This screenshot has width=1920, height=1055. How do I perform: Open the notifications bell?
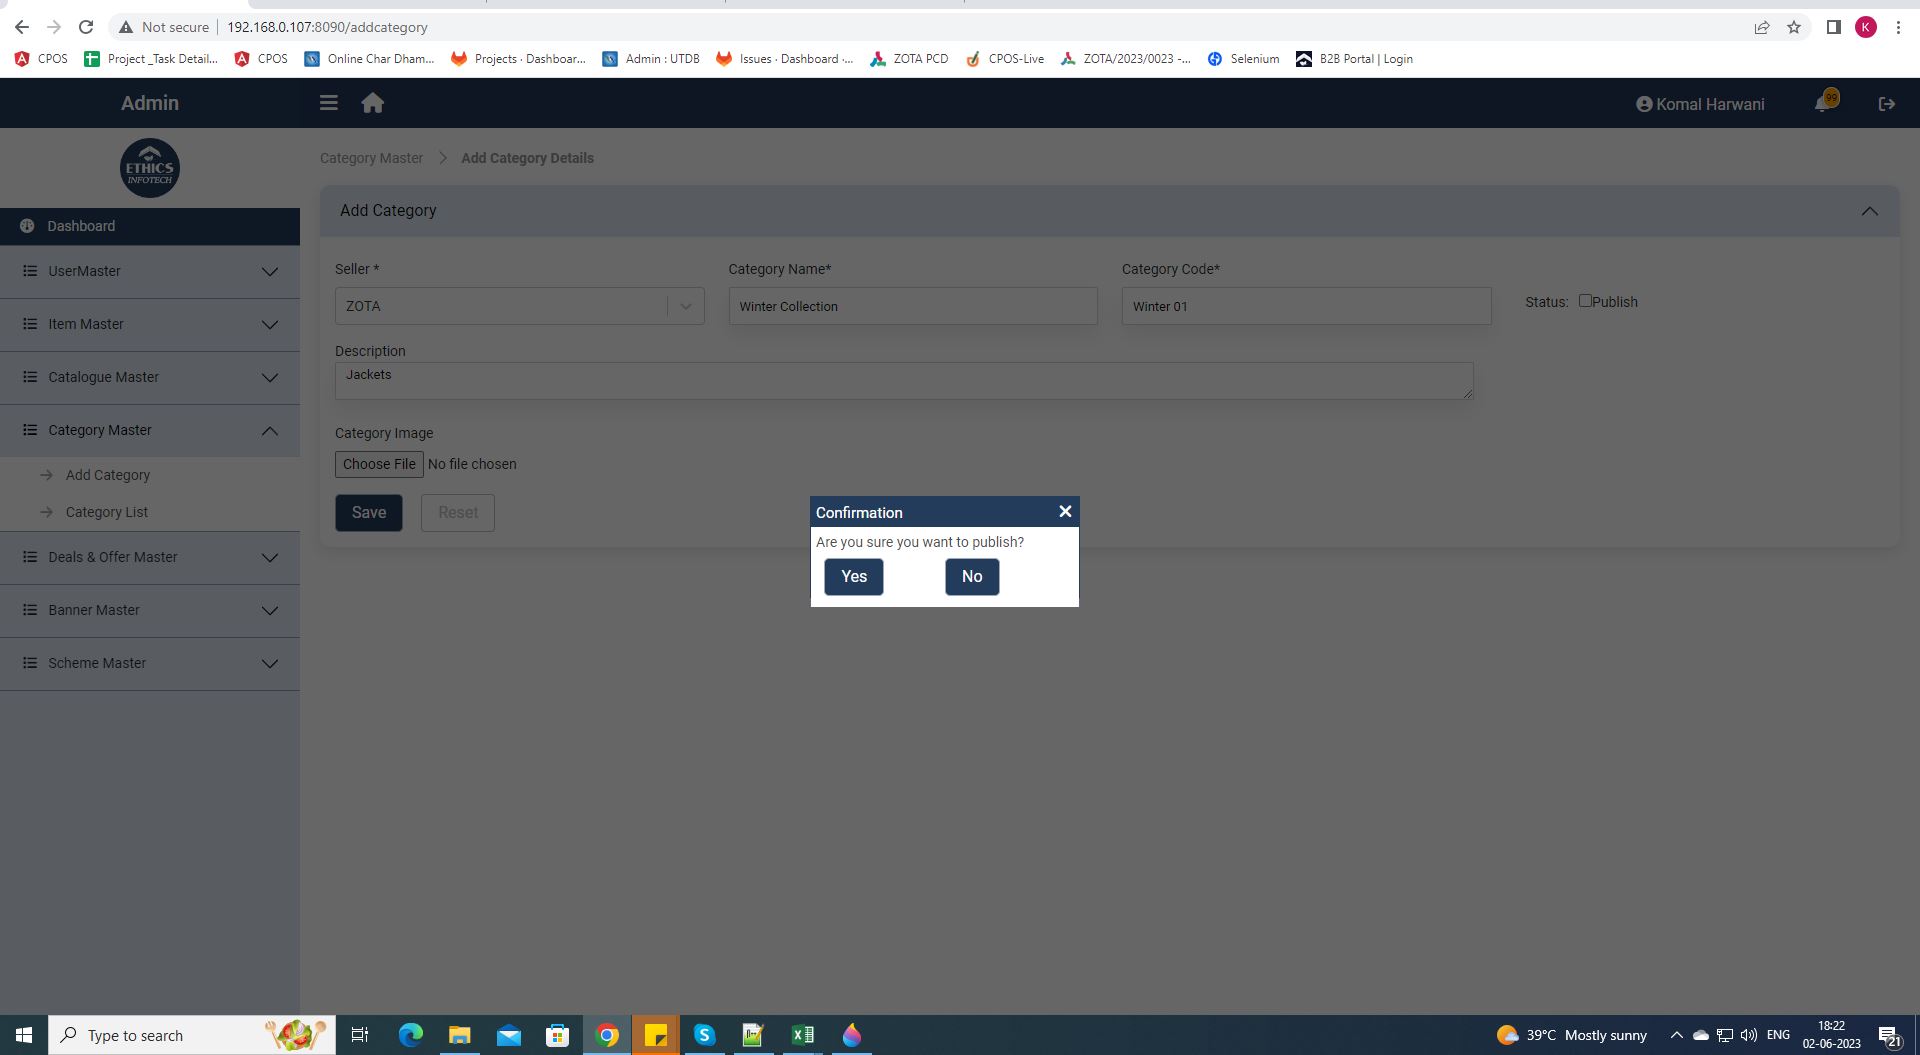click(x=1823, y=104)
